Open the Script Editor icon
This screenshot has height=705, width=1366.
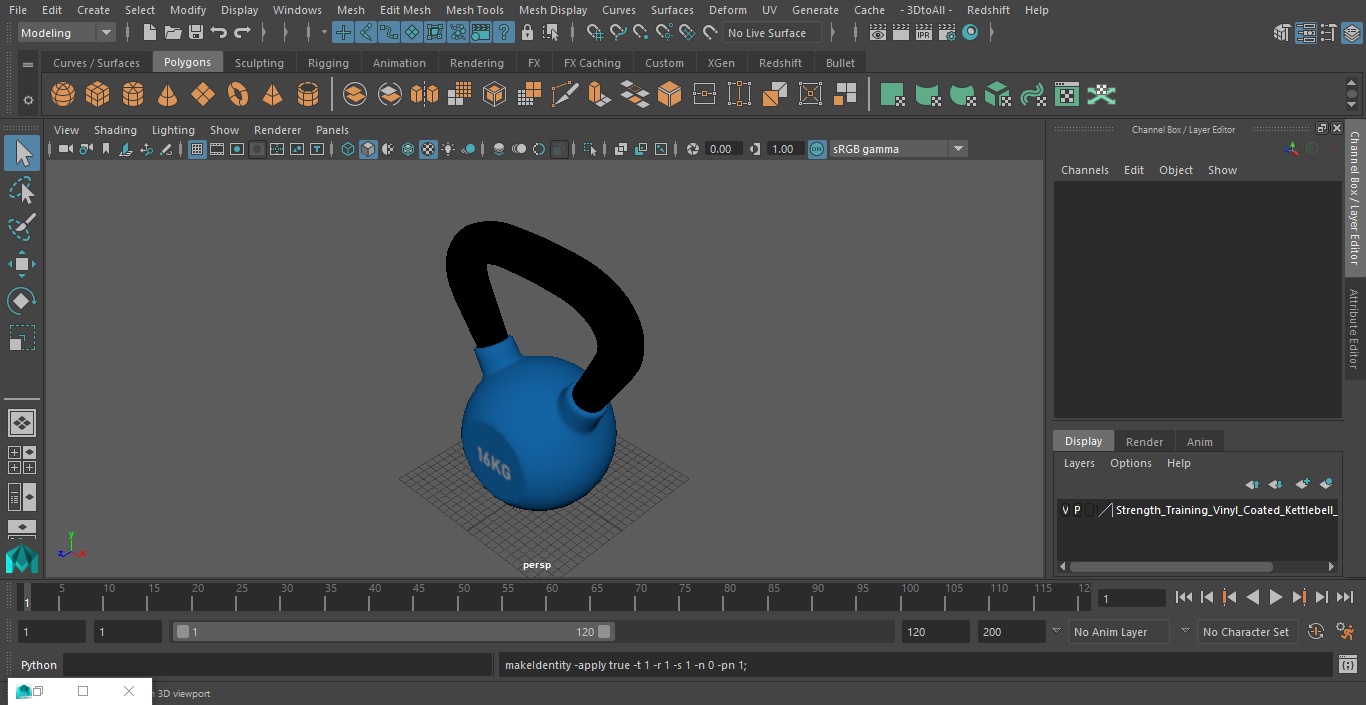pos(1347,665)
